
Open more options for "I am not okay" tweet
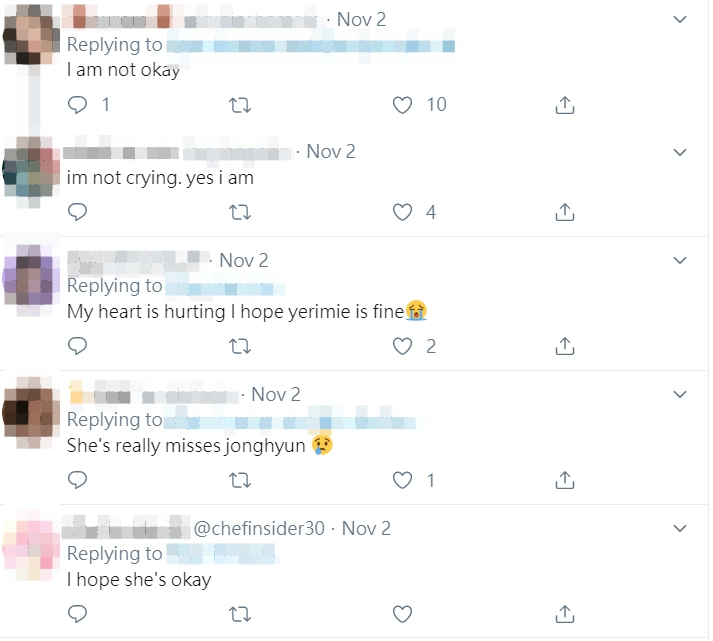point(680,19)
